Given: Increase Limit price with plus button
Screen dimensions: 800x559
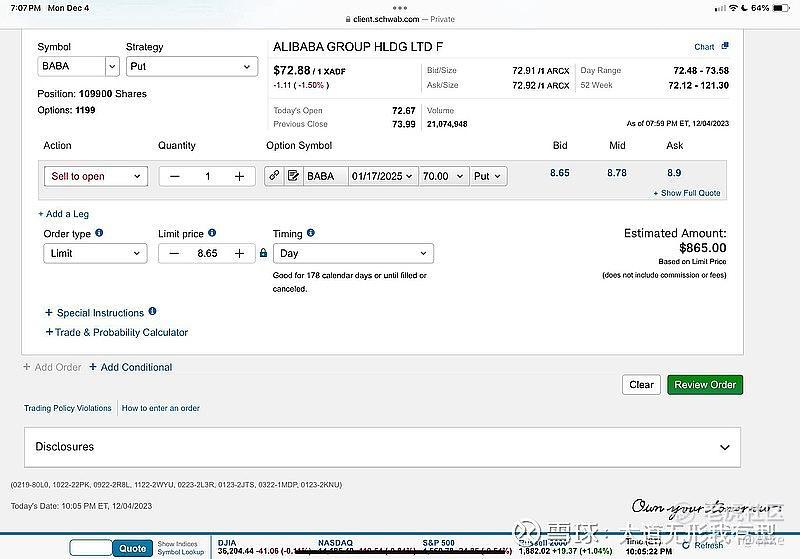Looking at the screenshot, I should click(x=239, y=253).
